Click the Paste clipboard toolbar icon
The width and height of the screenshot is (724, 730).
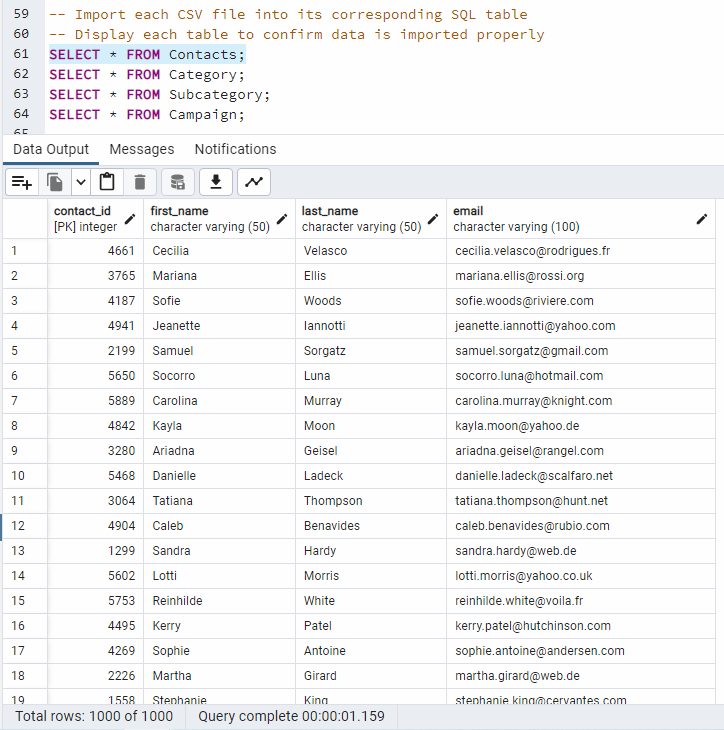107,182
